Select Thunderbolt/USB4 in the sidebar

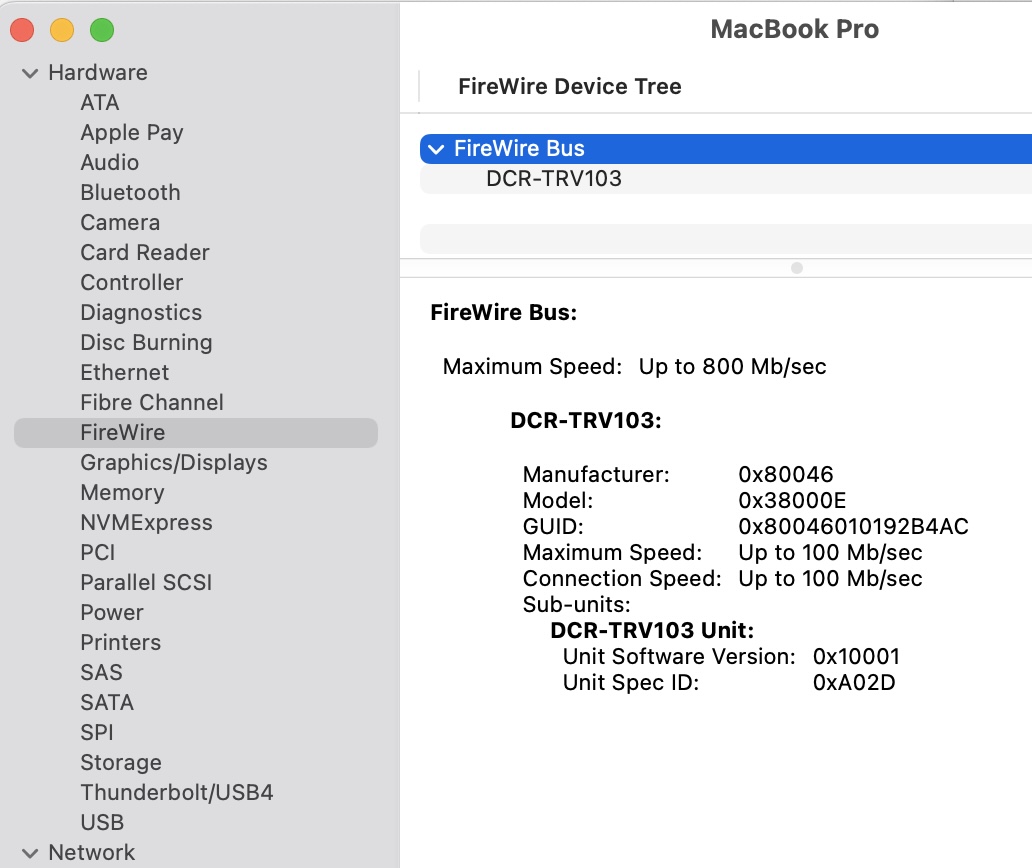176,792
